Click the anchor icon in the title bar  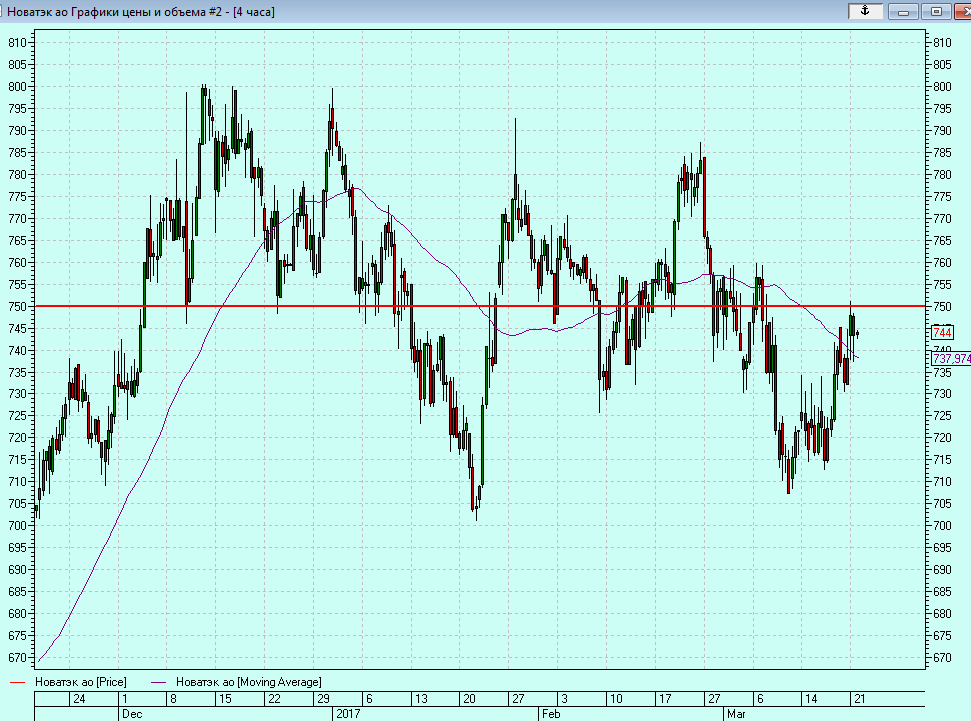[x=865, y=11]
